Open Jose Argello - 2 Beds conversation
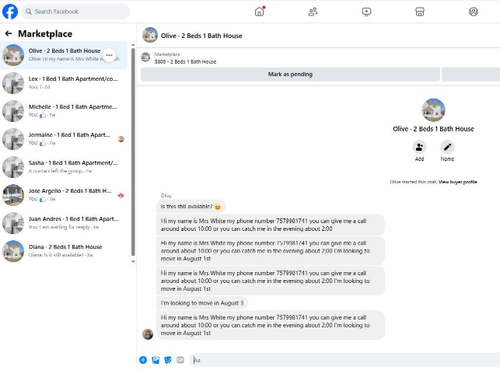 (64, 195)
